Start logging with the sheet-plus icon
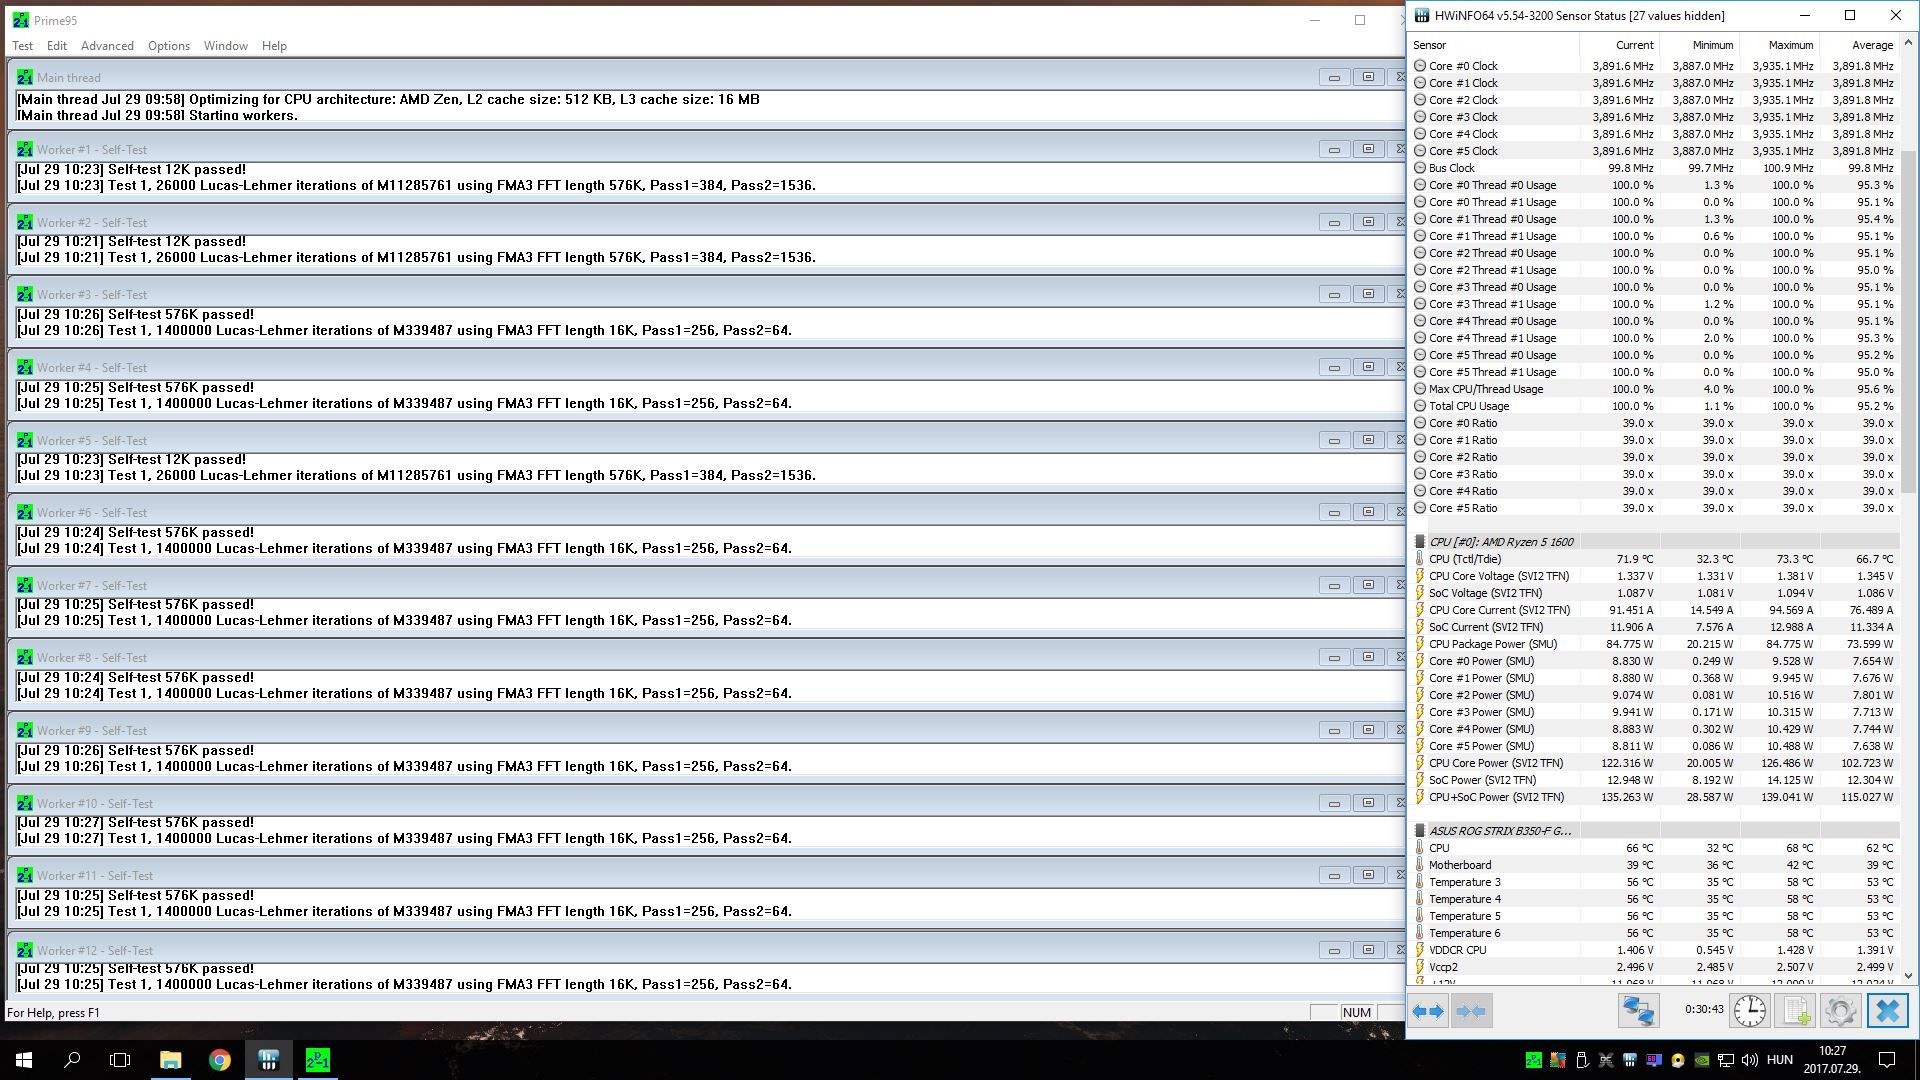The image size is (1920, 1080). coord(1795,1011)
